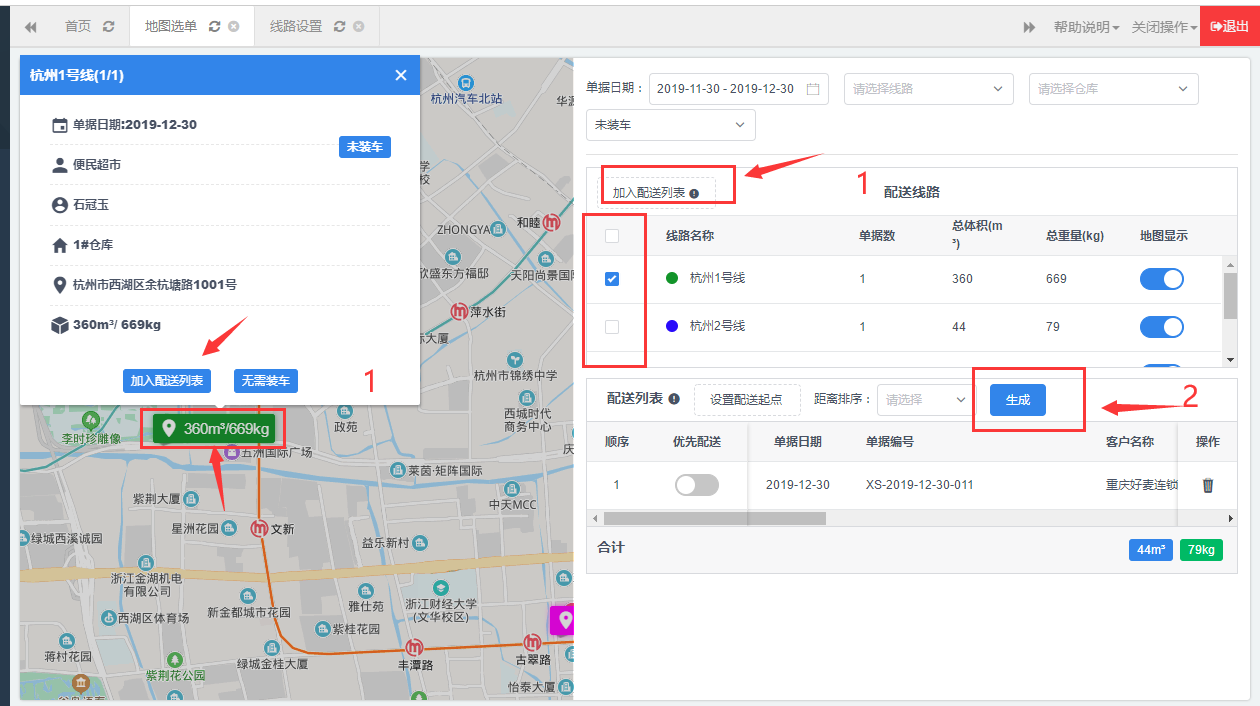1260x706 pixels.
Task: Click the magenta location marker on map
Action: 565,620
